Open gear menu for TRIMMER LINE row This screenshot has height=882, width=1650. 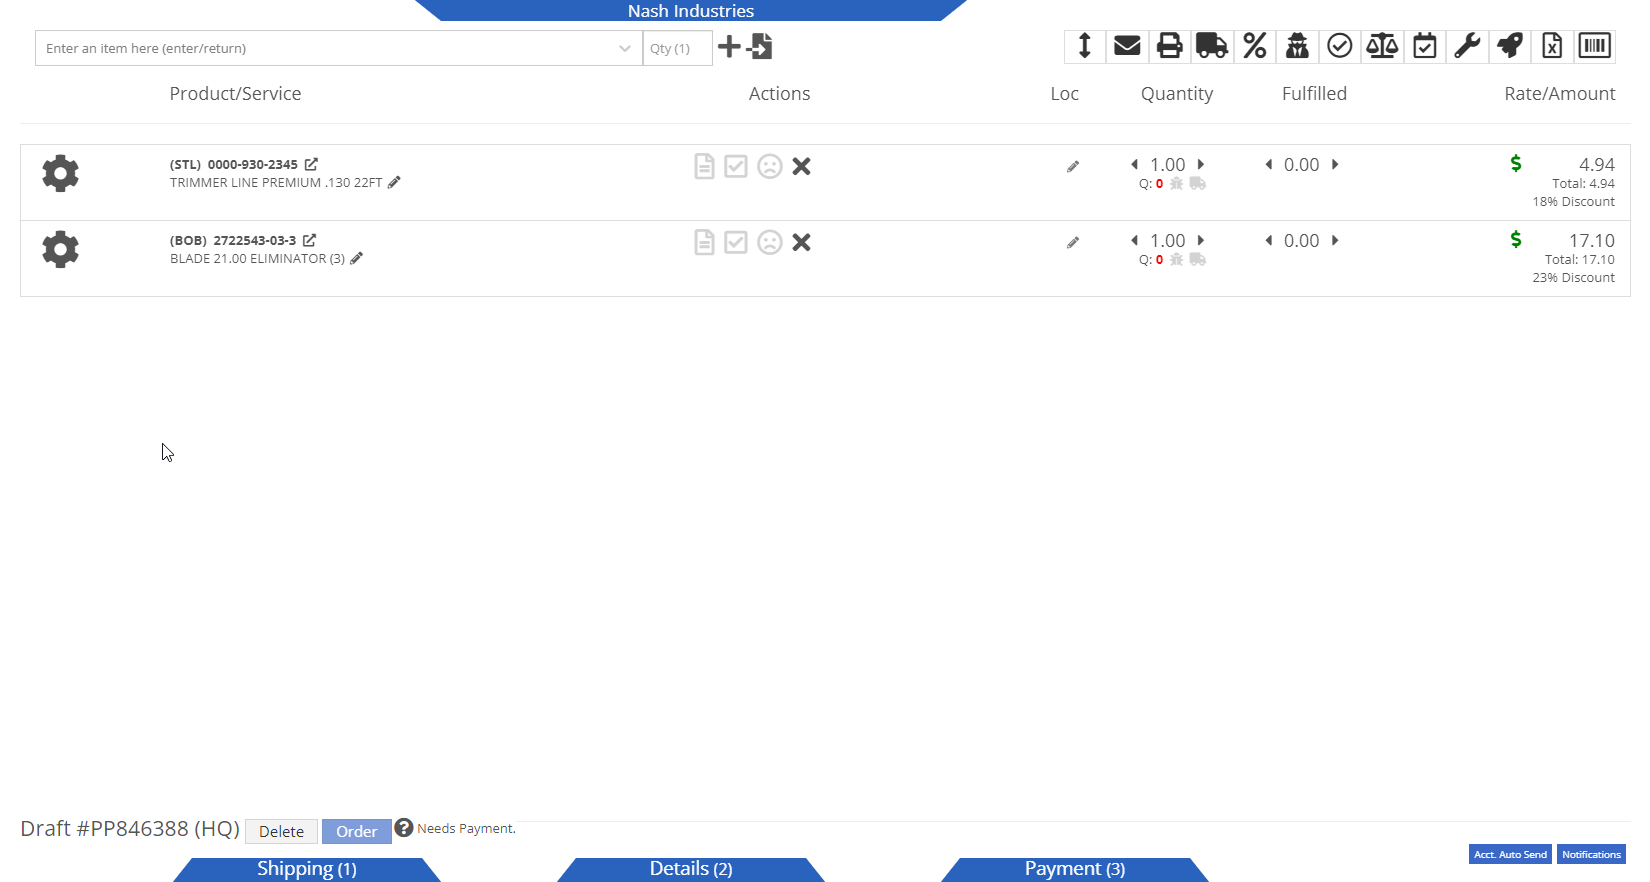(60, 173)
